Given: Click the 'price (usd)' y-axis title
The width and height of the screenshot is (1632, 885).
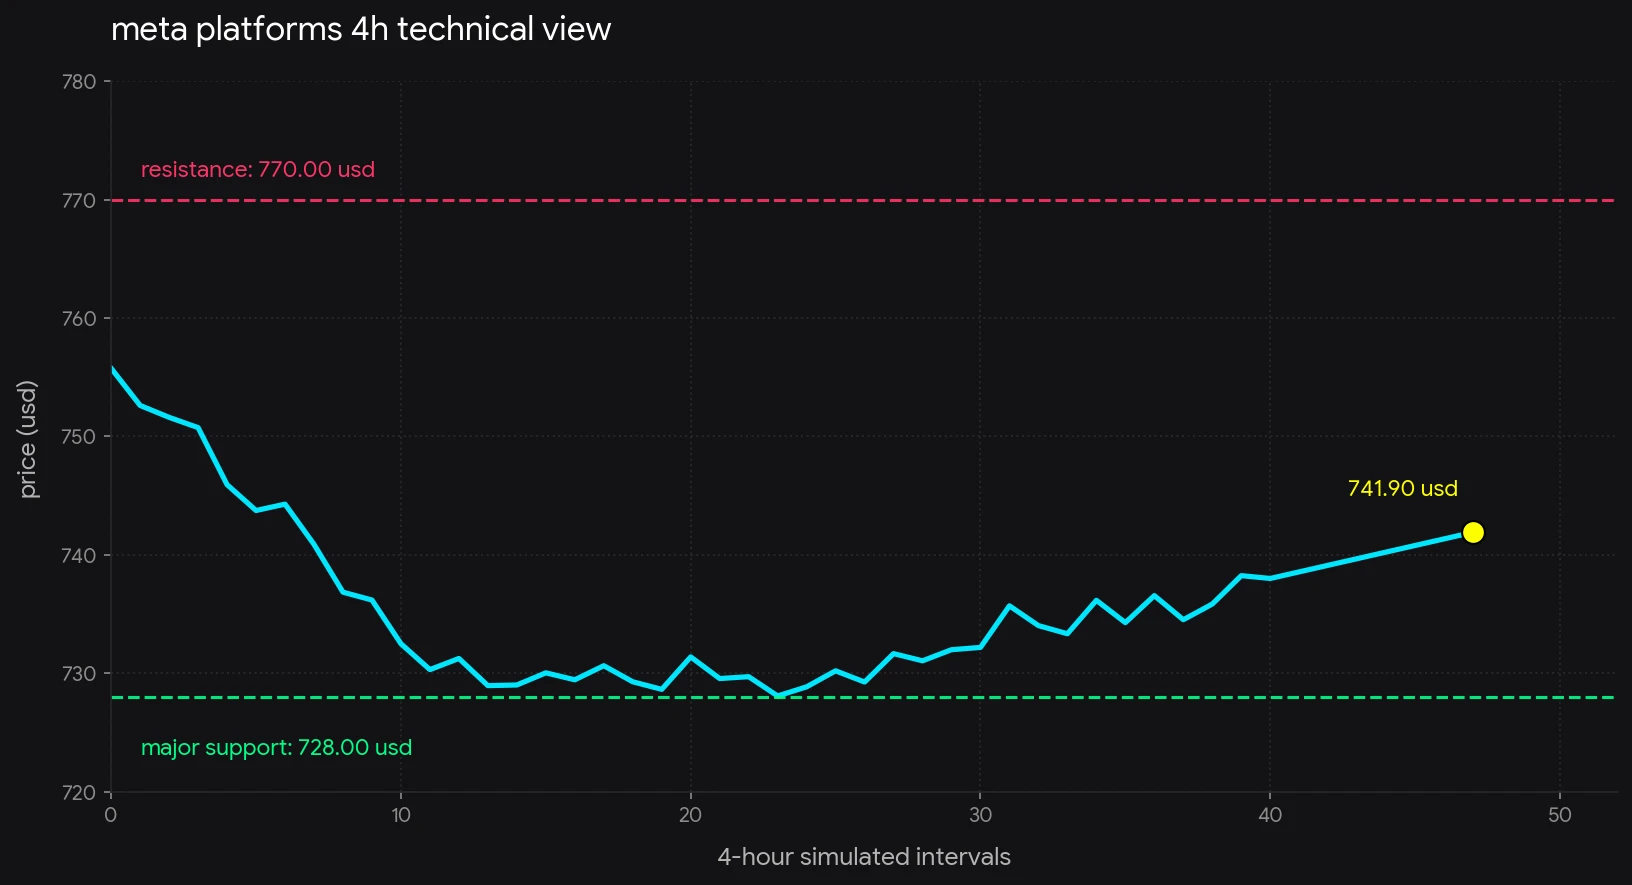Looking at the screenshot, I should 28,439.
